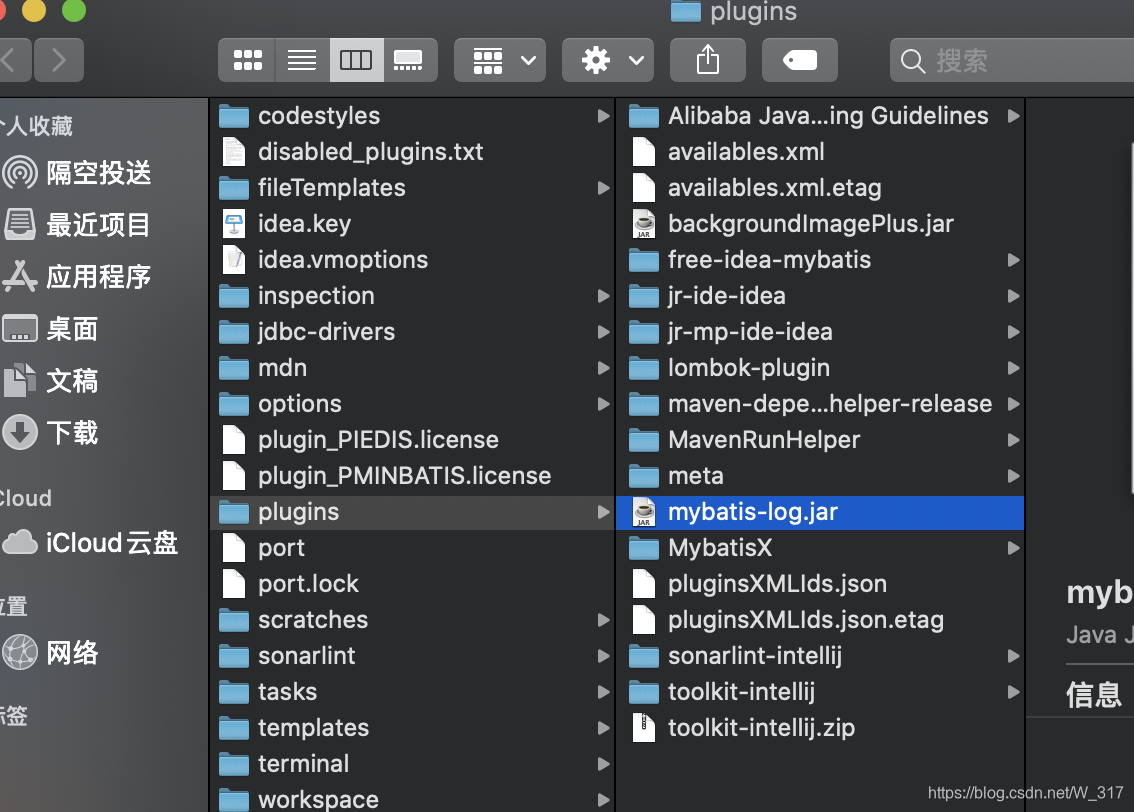This screenshot has width=1134, height=812.
Task: Expand the fileTemplates folder arrow
Action: [603, 188]
